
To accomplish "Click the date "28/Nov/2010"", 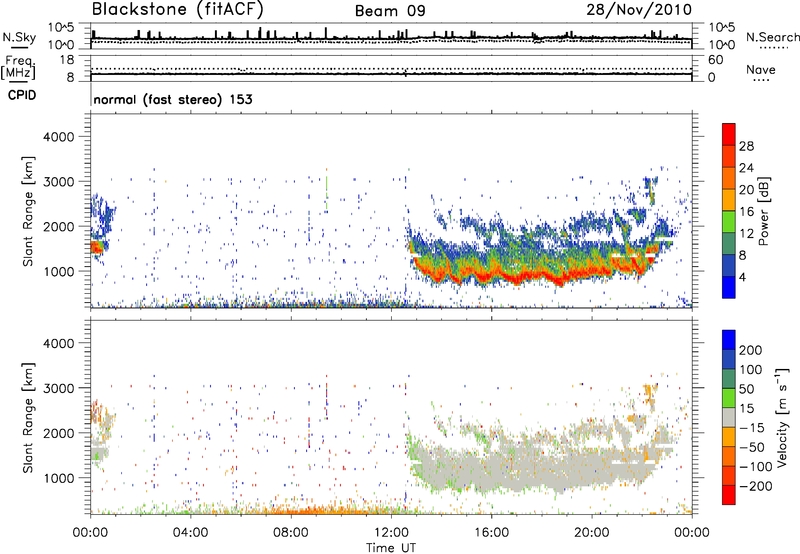I will pos(639,10).
